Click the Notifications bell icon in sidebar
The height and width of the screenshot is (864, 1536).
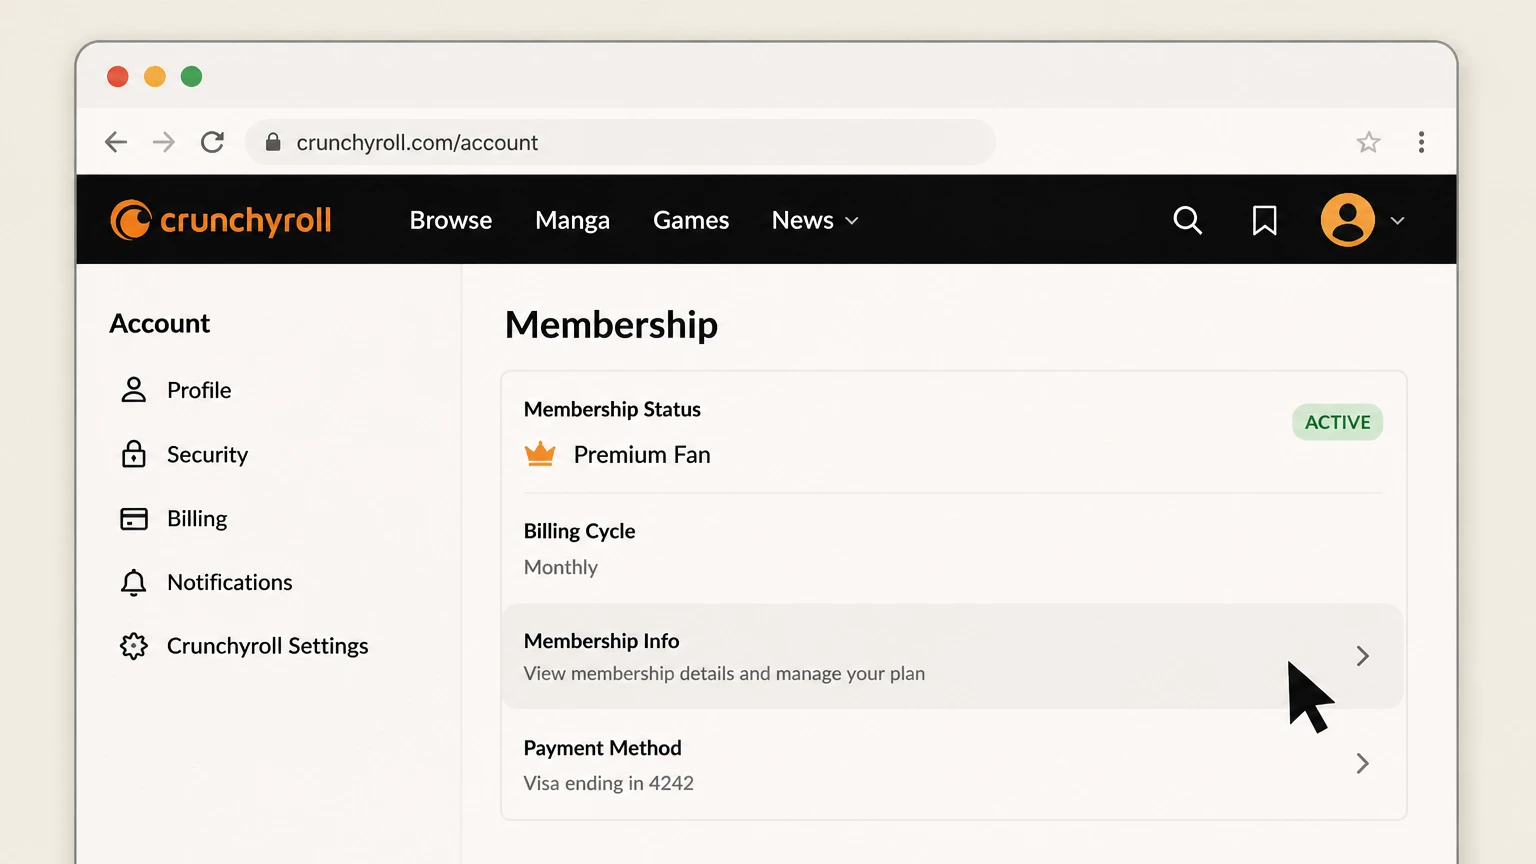133,582
